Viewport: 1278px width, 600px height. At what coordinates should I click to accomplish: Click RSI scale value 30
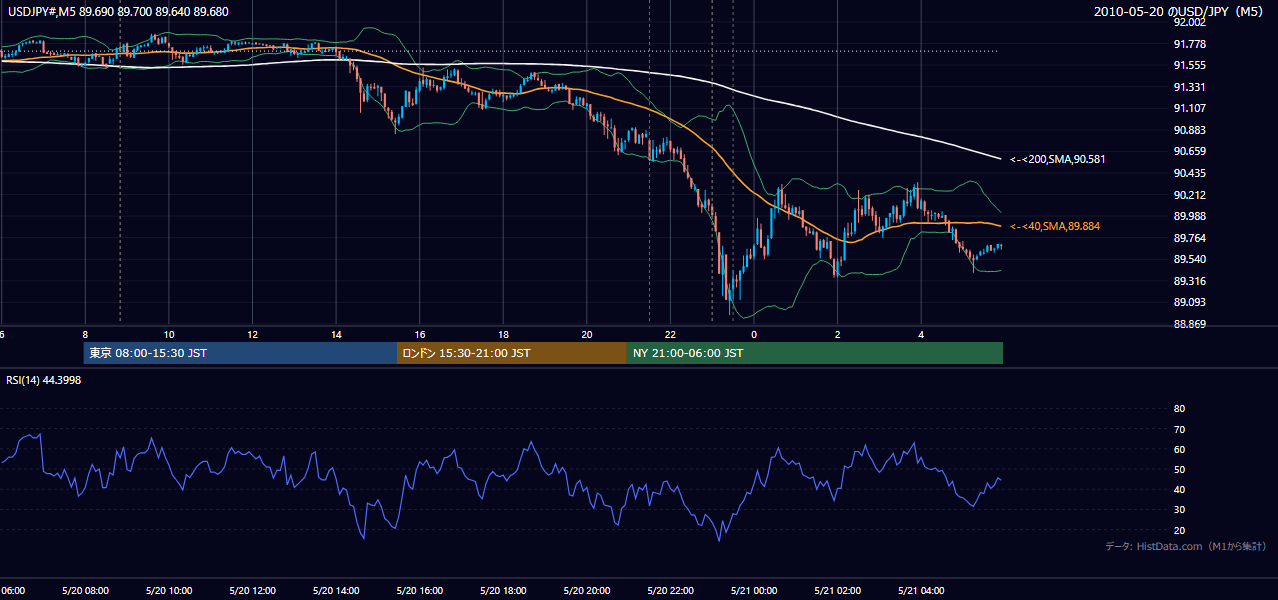(x=1179, y=509)
